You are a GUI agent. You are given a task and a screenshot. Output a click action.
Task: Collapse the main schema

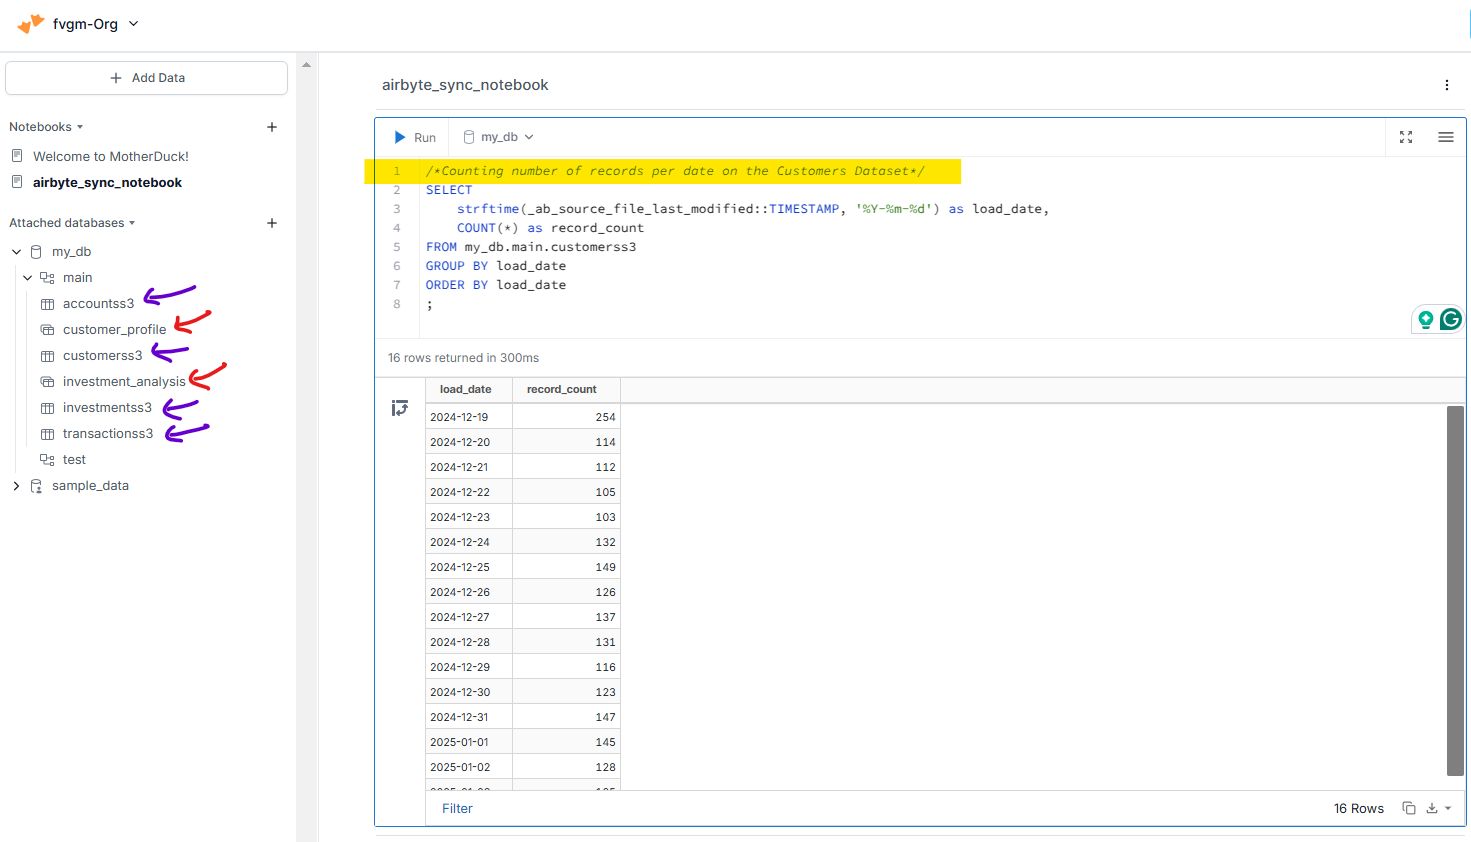[x=28, y=278]
